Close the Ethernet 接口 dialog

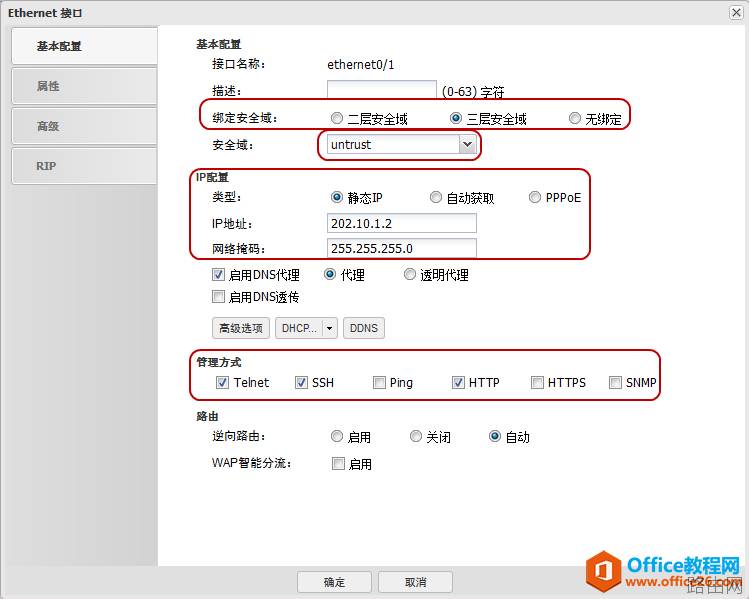click(736, 12)
